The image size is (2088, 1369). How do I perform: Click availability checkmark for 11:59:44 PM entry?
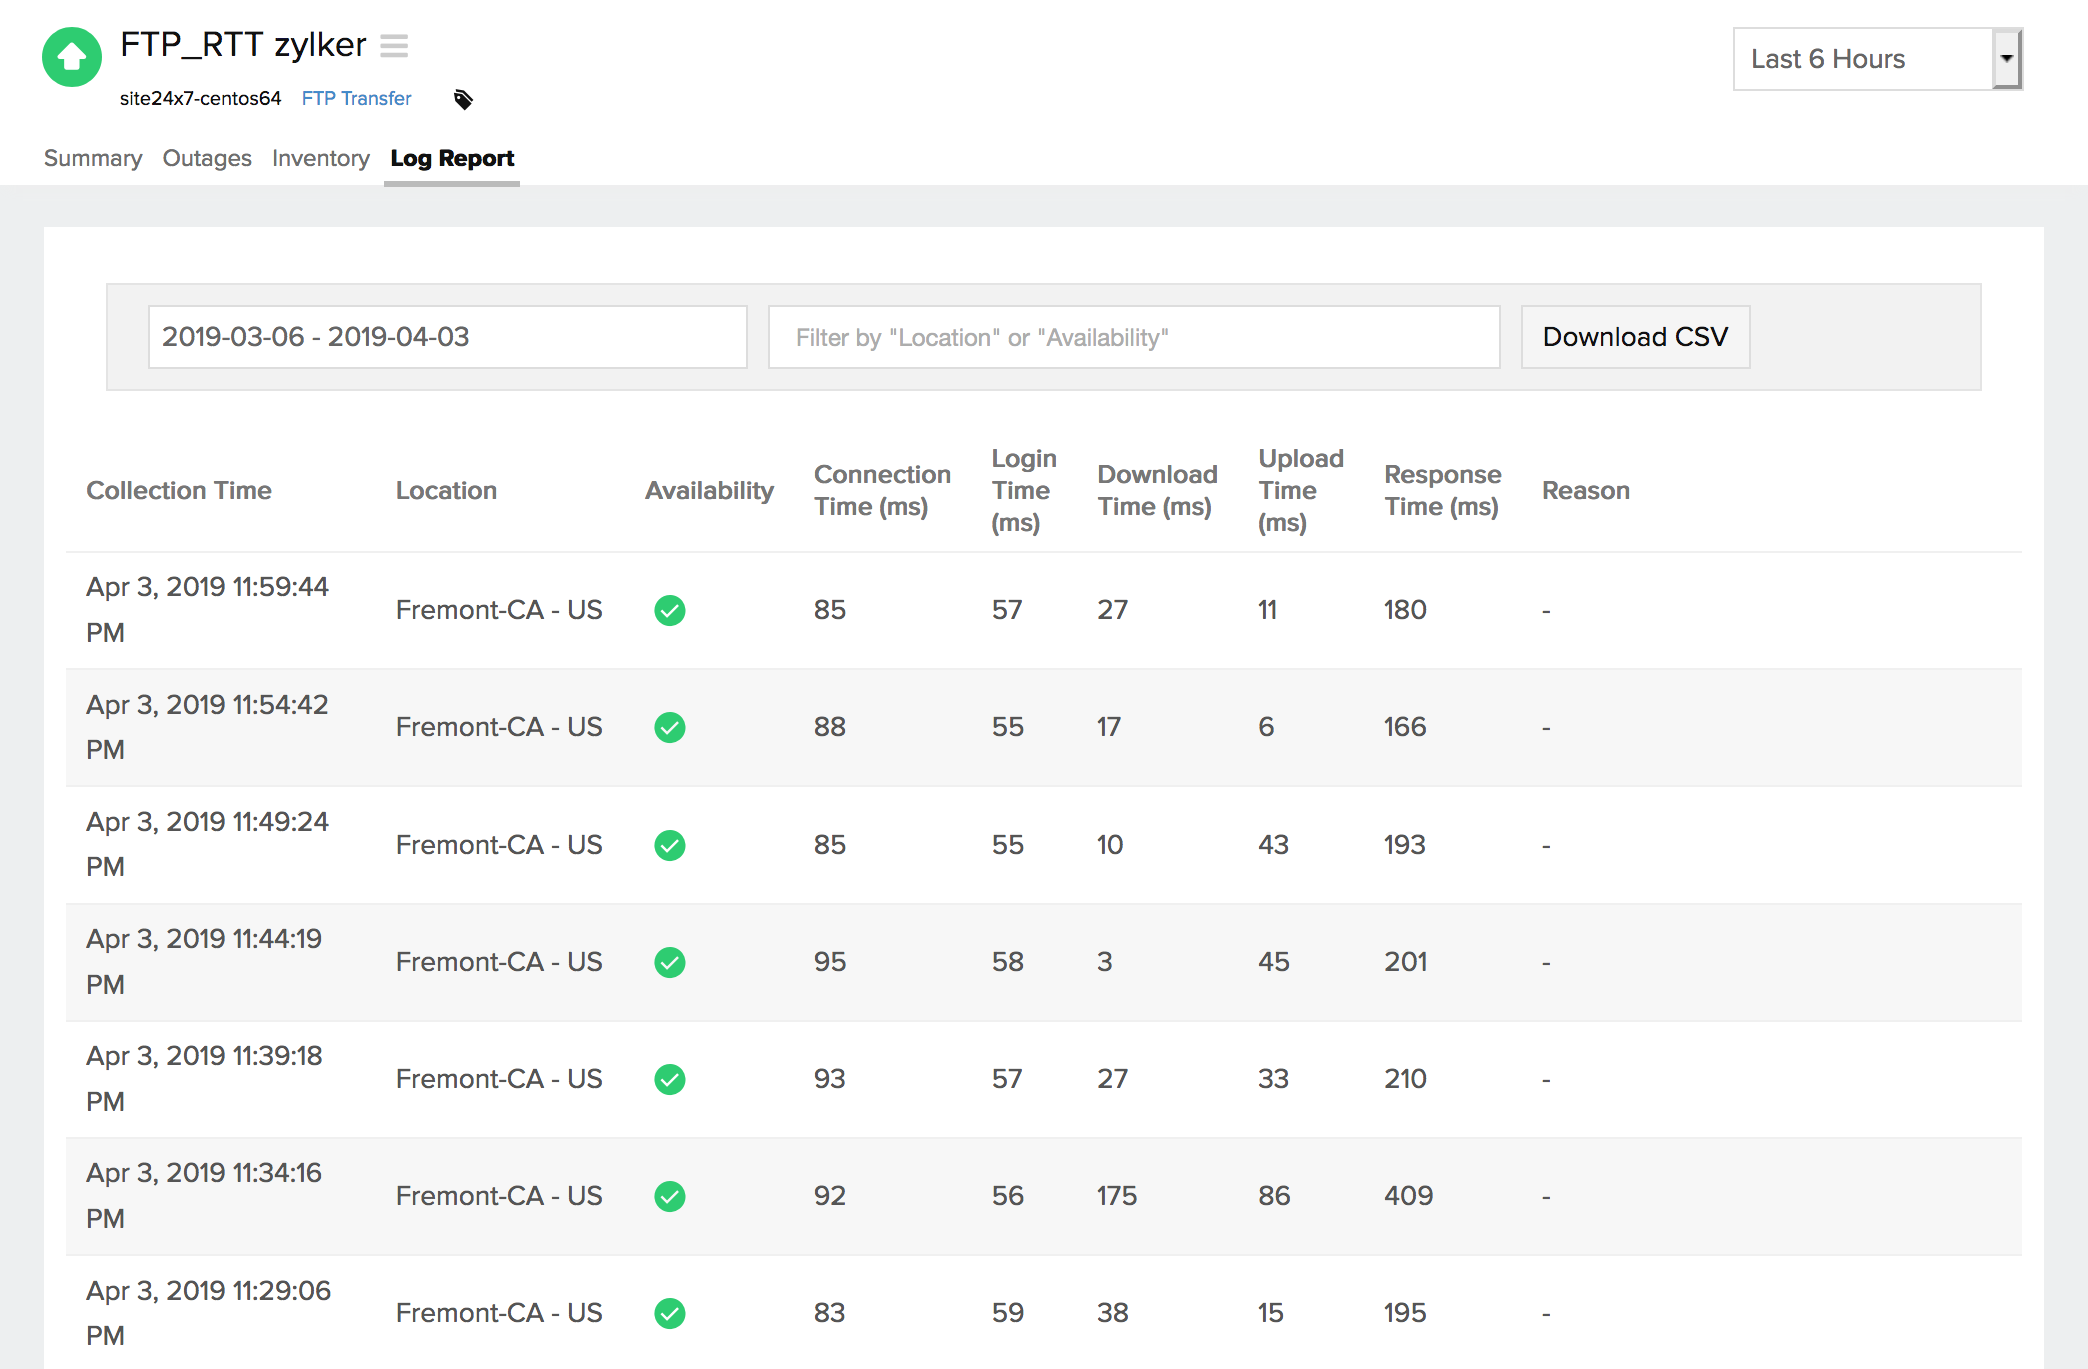point(669,610)
